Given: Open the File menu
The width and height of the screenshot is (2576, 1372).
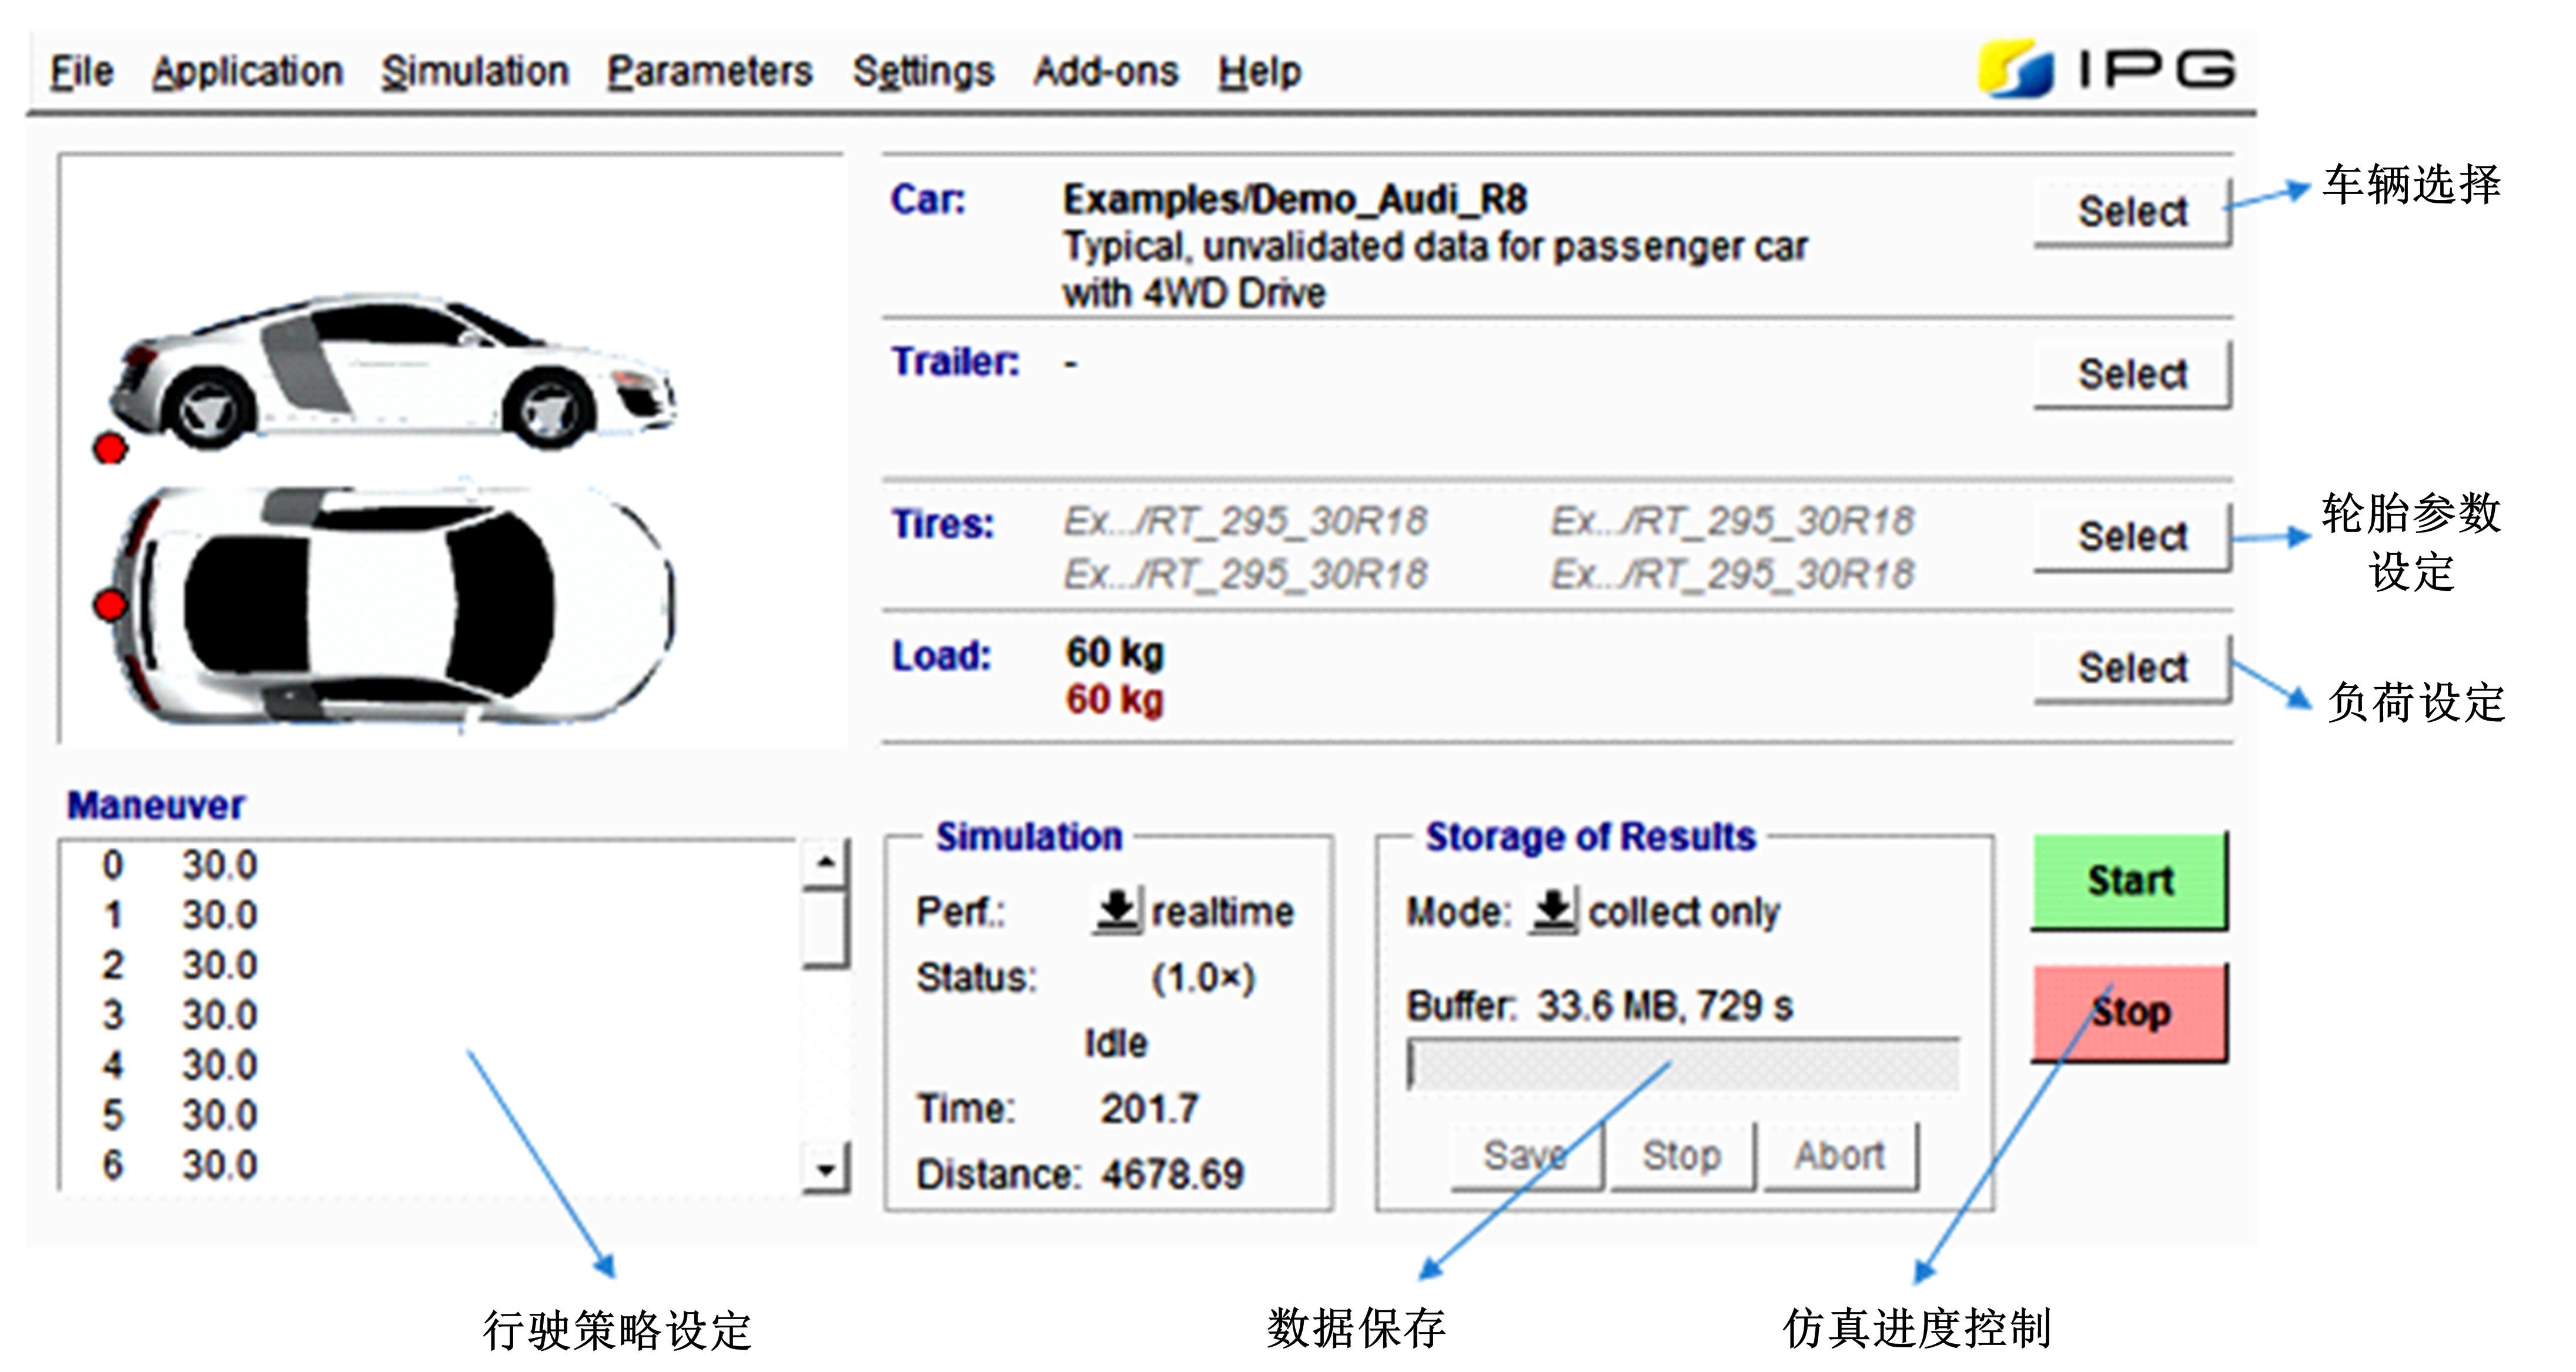Looking at the screenshot, I should tap(82, 72).
